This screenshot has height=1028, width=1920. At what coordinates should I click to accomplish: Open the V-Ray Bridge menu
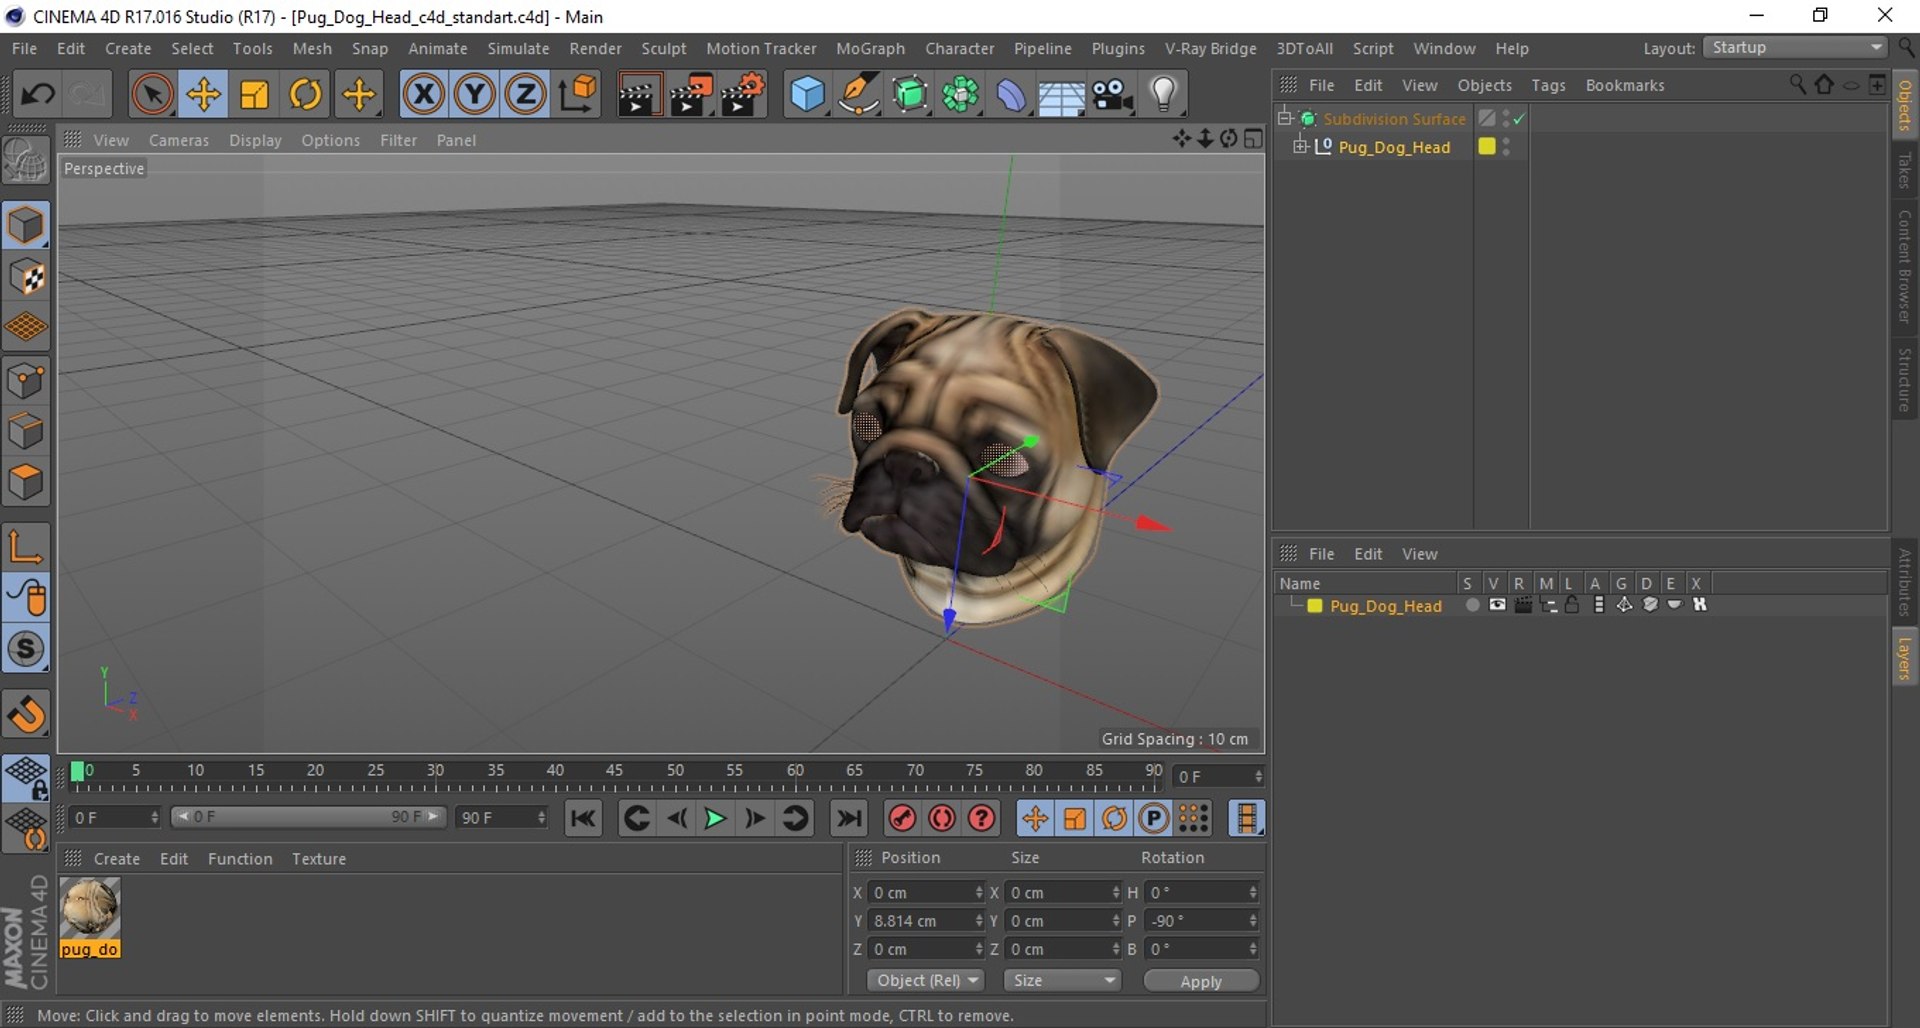tap(1210, 48)
